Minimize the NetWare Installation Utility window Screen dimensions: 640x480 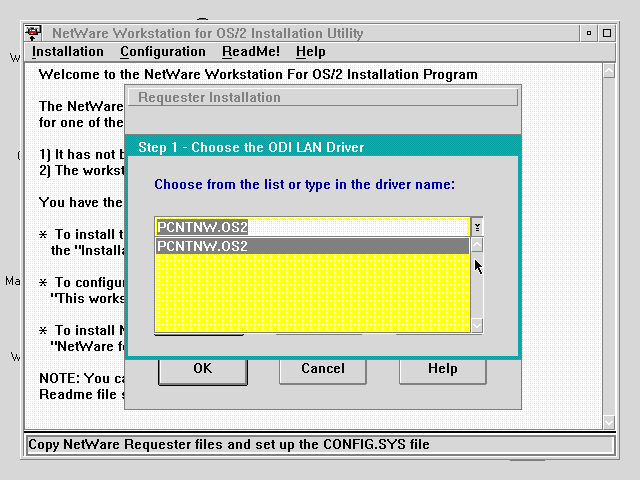[x=589, y=33]
